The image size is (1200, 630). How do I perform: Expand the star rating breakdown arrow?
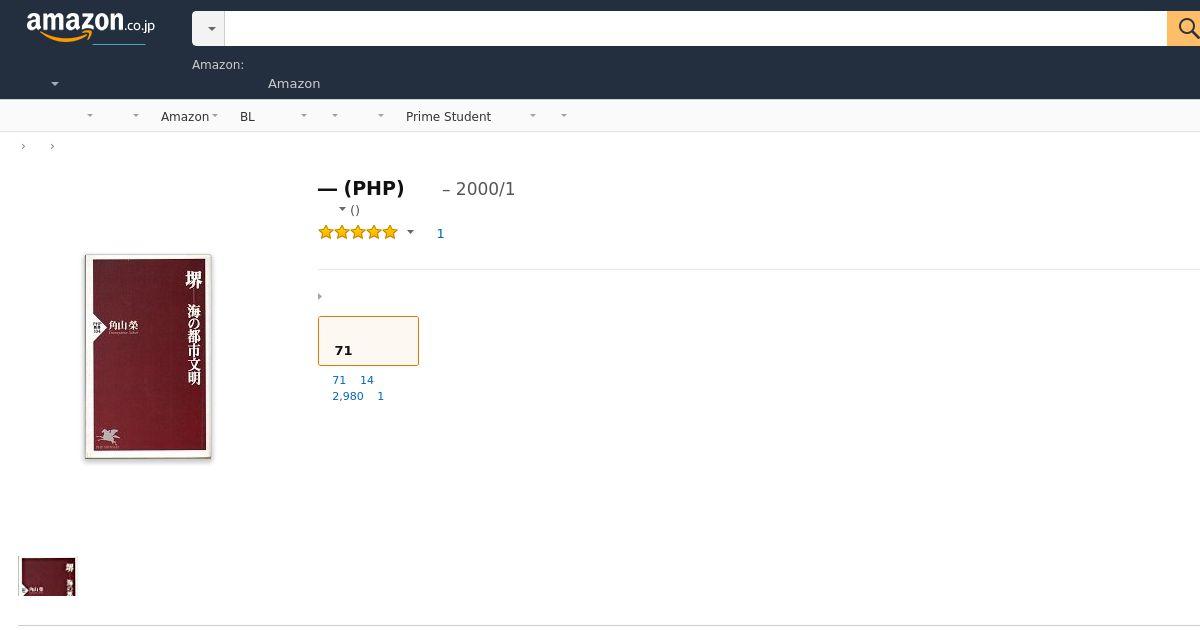tap(410, 233)
